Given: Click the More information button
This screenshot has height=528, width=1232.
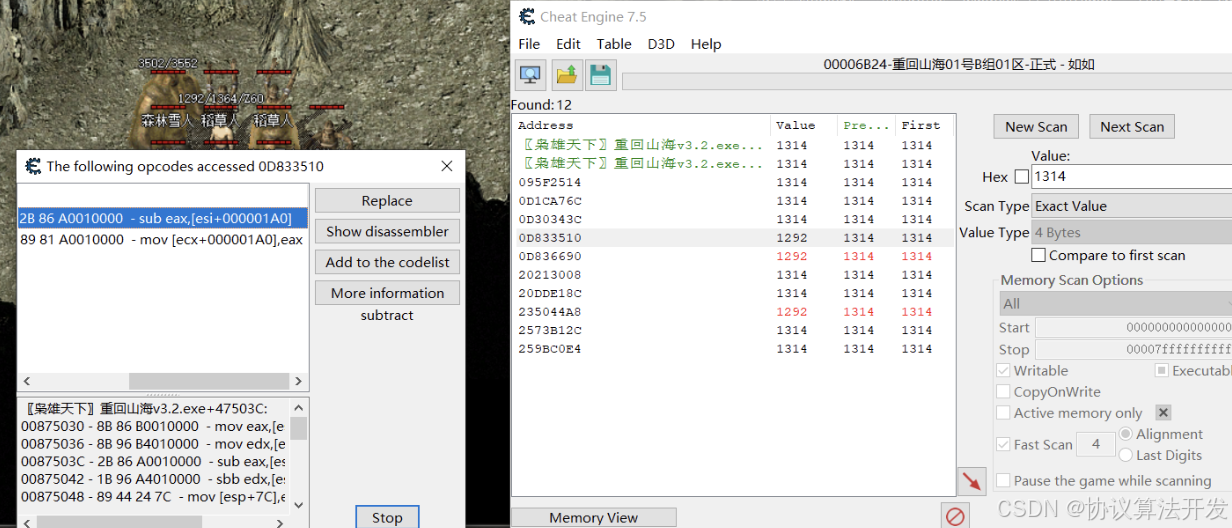Looking at the screenshot, I should [387, 293].
